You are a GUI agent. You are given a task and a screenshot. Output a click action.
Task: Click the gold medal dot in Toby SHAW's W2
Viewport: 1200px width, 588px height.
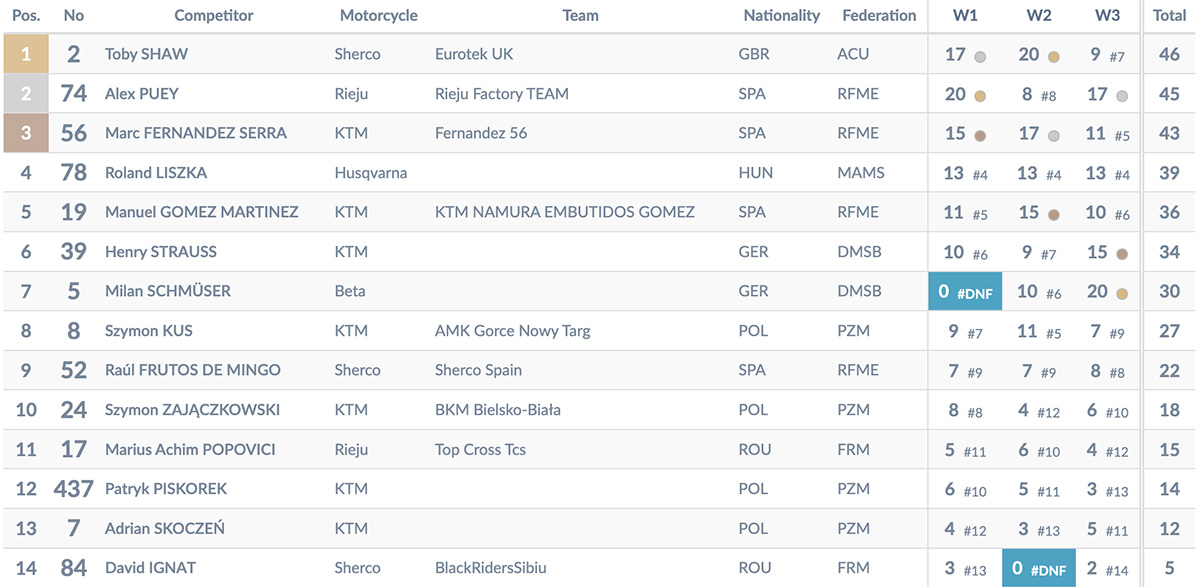point(1054,57)
